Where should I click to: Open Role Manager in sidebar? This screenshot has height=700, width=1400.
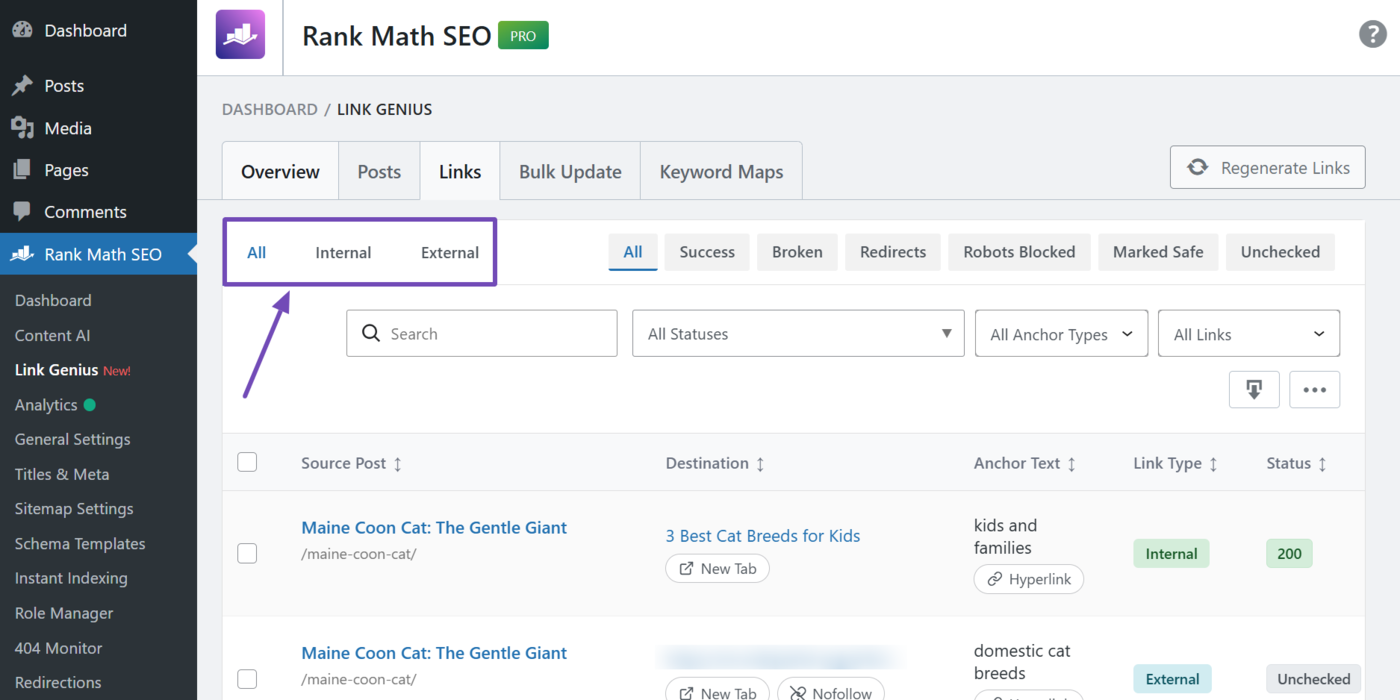tap(64, 613)
